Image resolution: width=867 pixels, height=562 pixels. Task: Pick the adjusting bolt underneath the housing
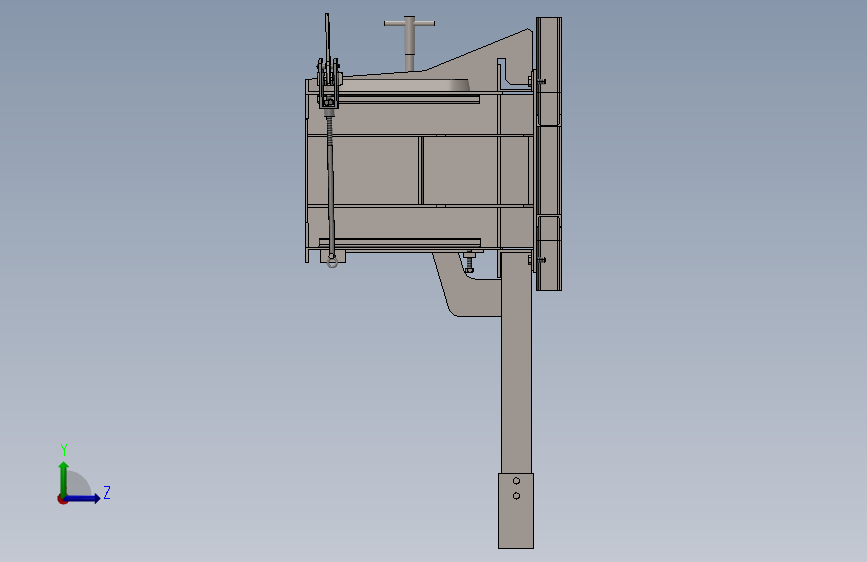[x=469, y=262]
